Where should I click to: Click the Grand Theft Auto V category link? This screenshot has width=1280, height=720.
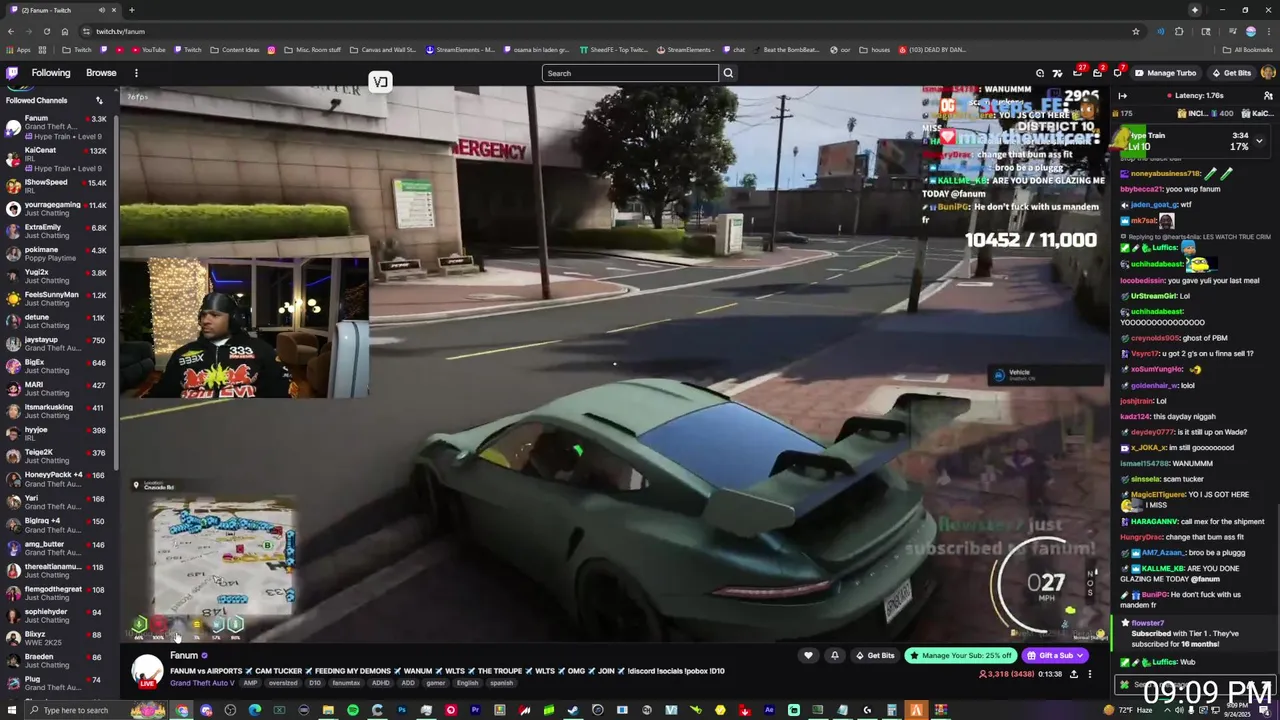[x=202, y=683]
